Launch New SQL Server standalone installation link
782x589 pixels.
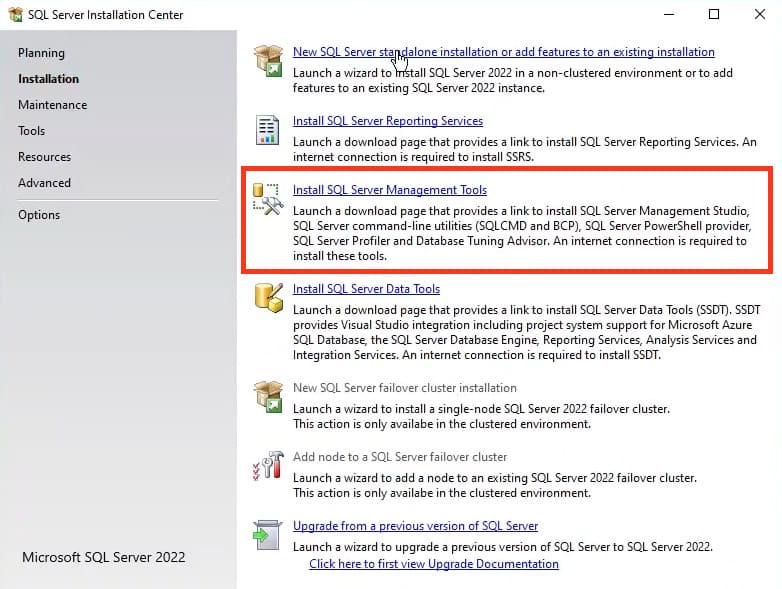503,52
